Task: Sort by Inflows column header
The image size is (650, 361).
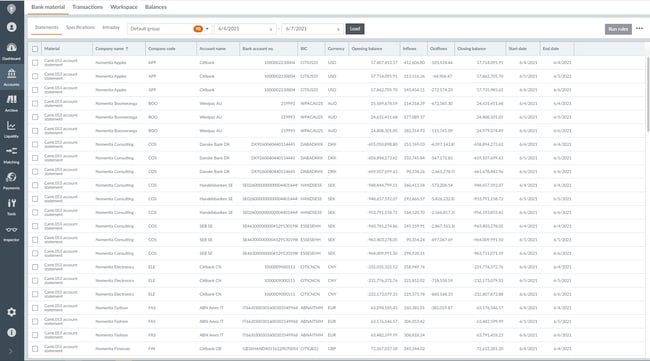Action: point(409,49)
